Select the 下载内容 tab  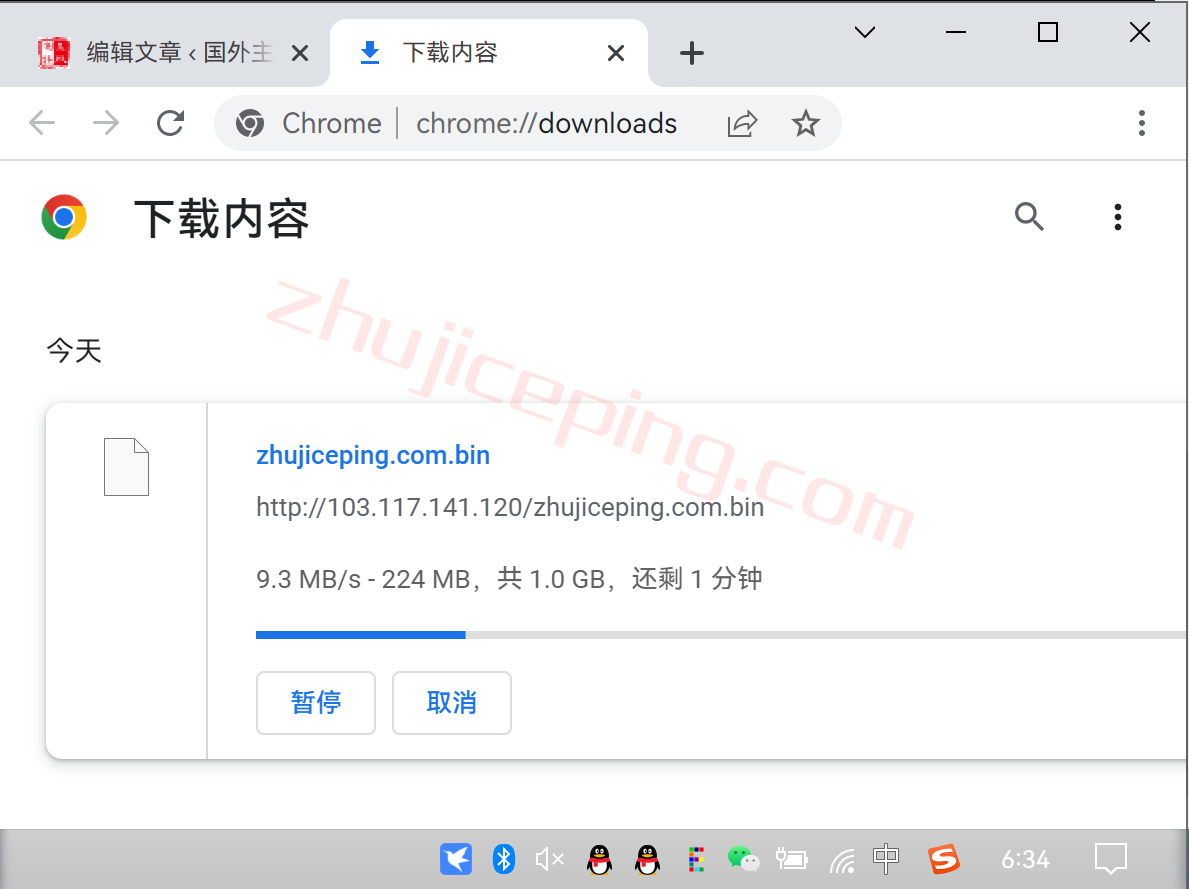489,52
